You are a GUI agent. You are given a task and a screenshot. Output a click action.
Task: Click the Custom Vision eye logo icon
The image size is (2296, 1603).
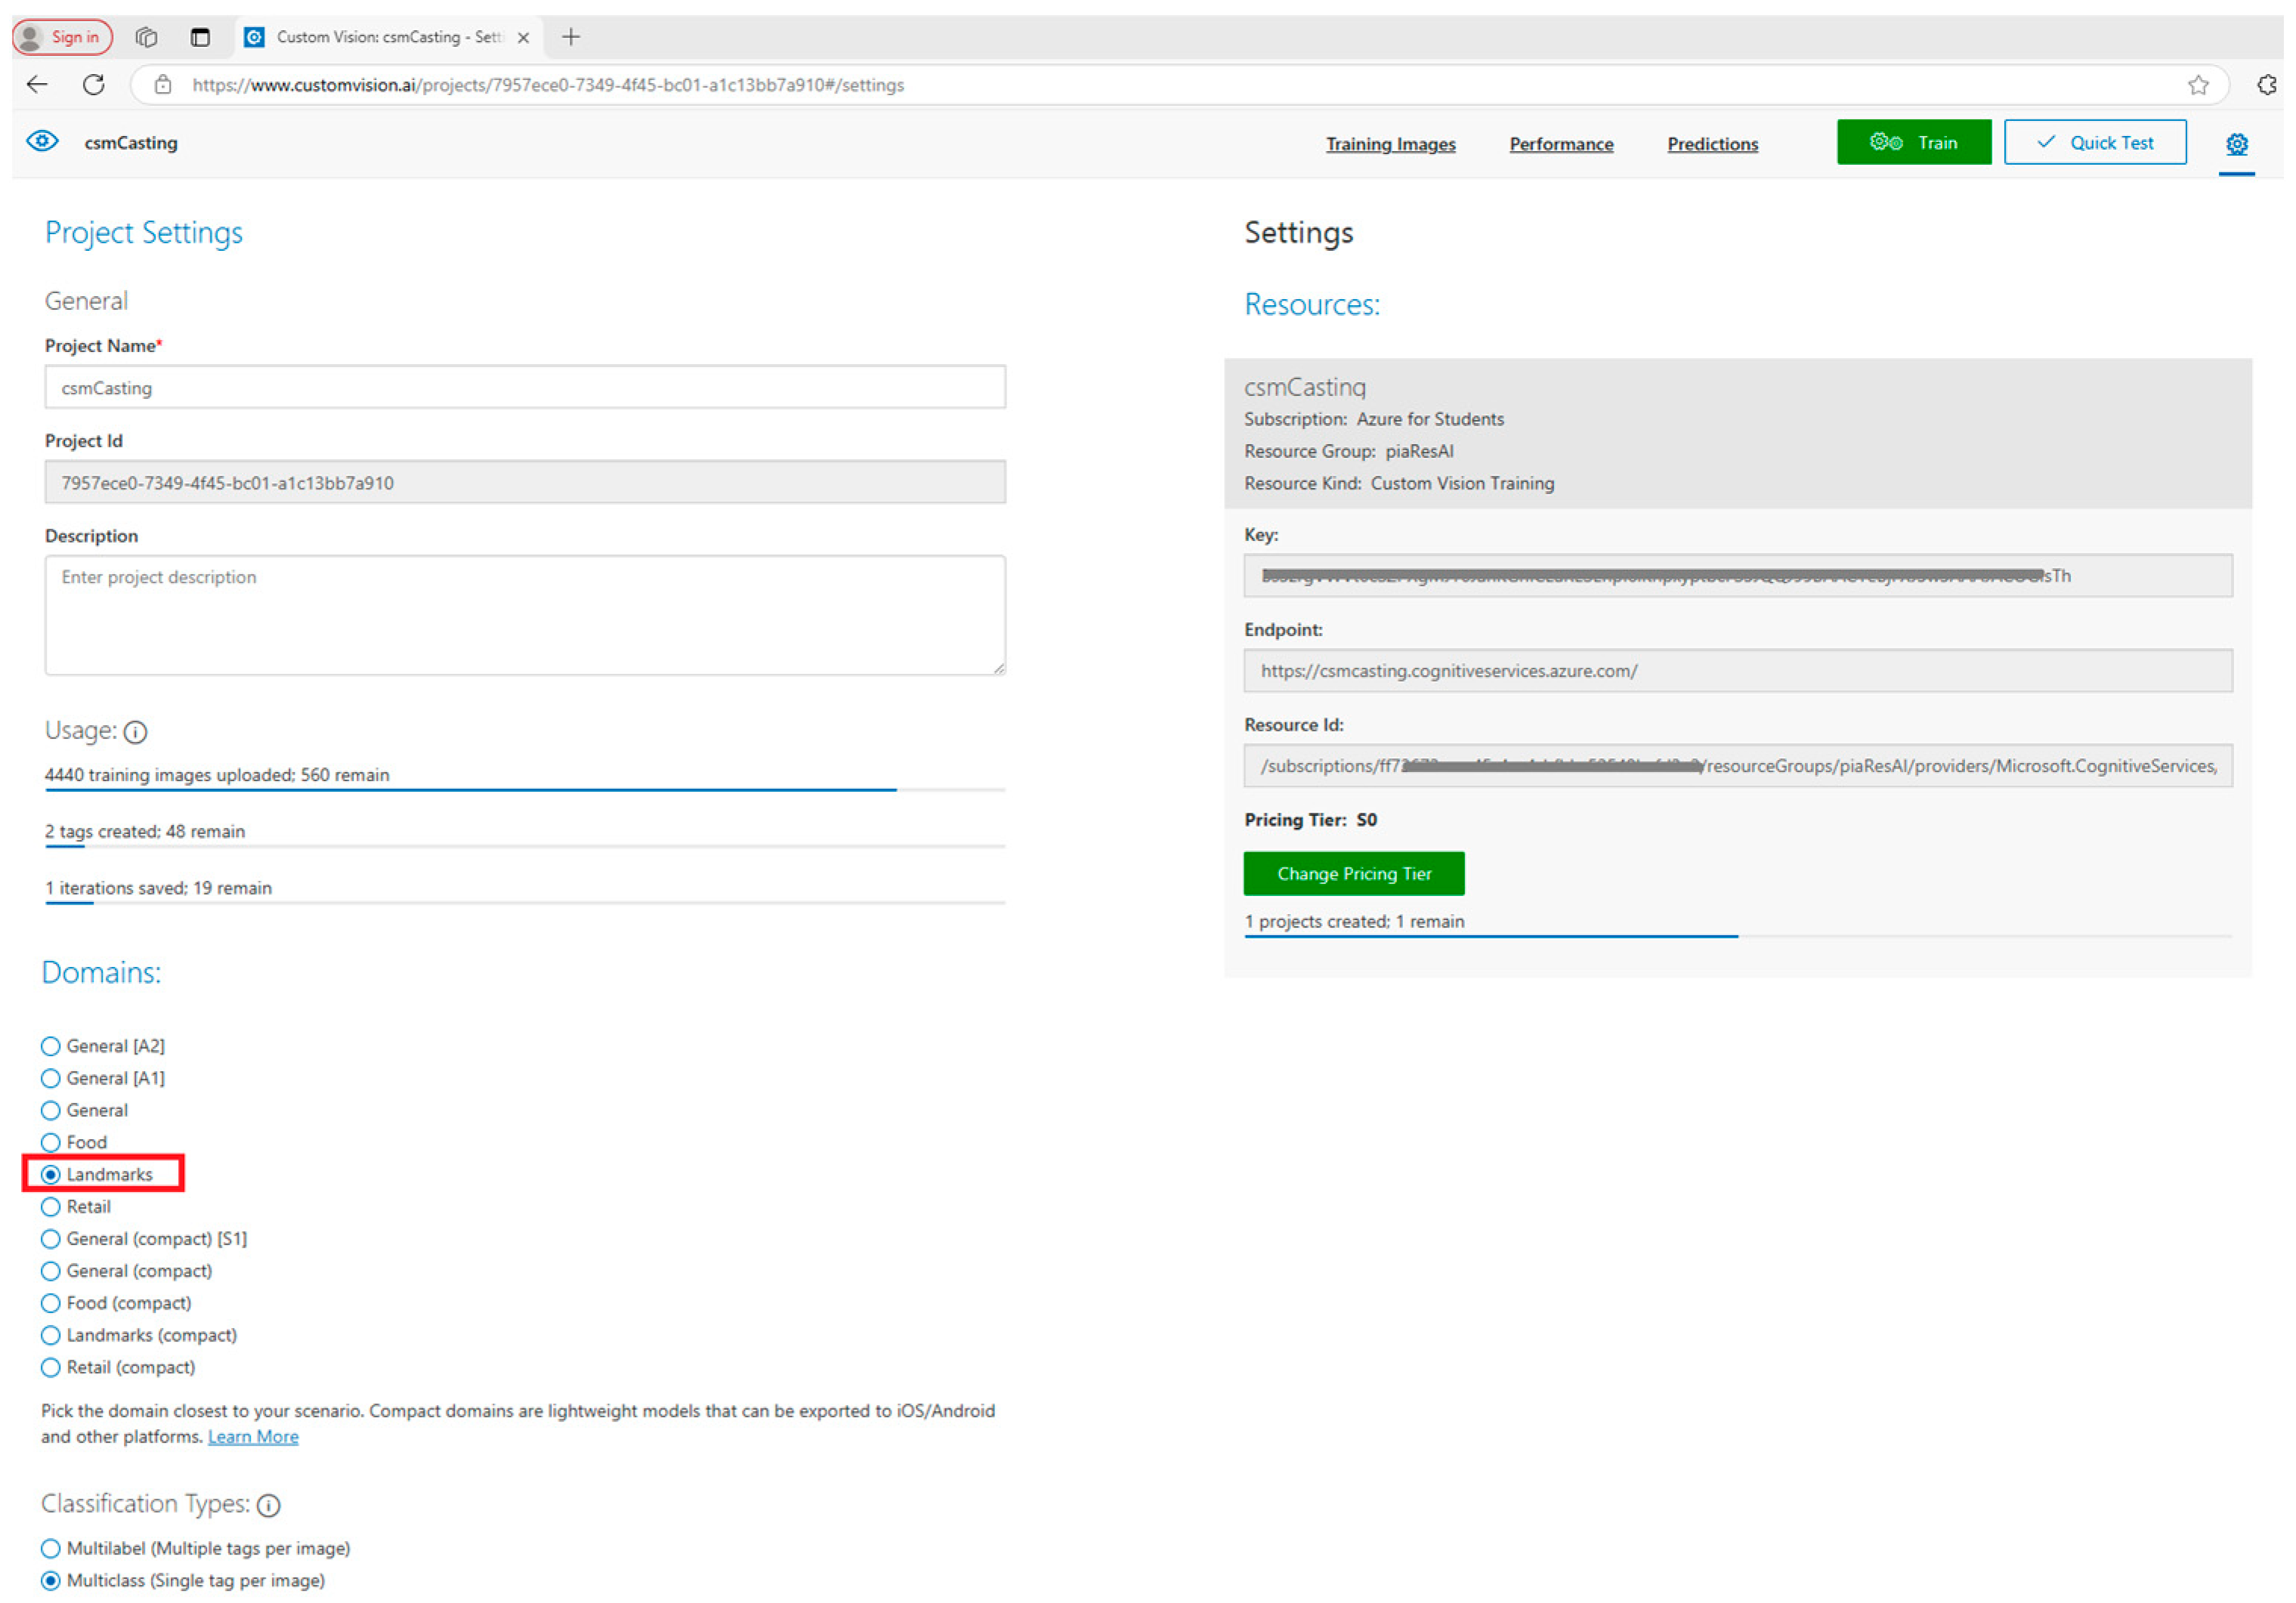[42, 141]
